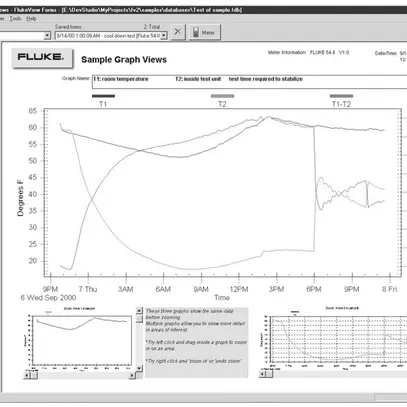The width and height of the screenshot is (407, 407).
Task: Select the T2 legend color bar
Action: click(x=222, y=96)
